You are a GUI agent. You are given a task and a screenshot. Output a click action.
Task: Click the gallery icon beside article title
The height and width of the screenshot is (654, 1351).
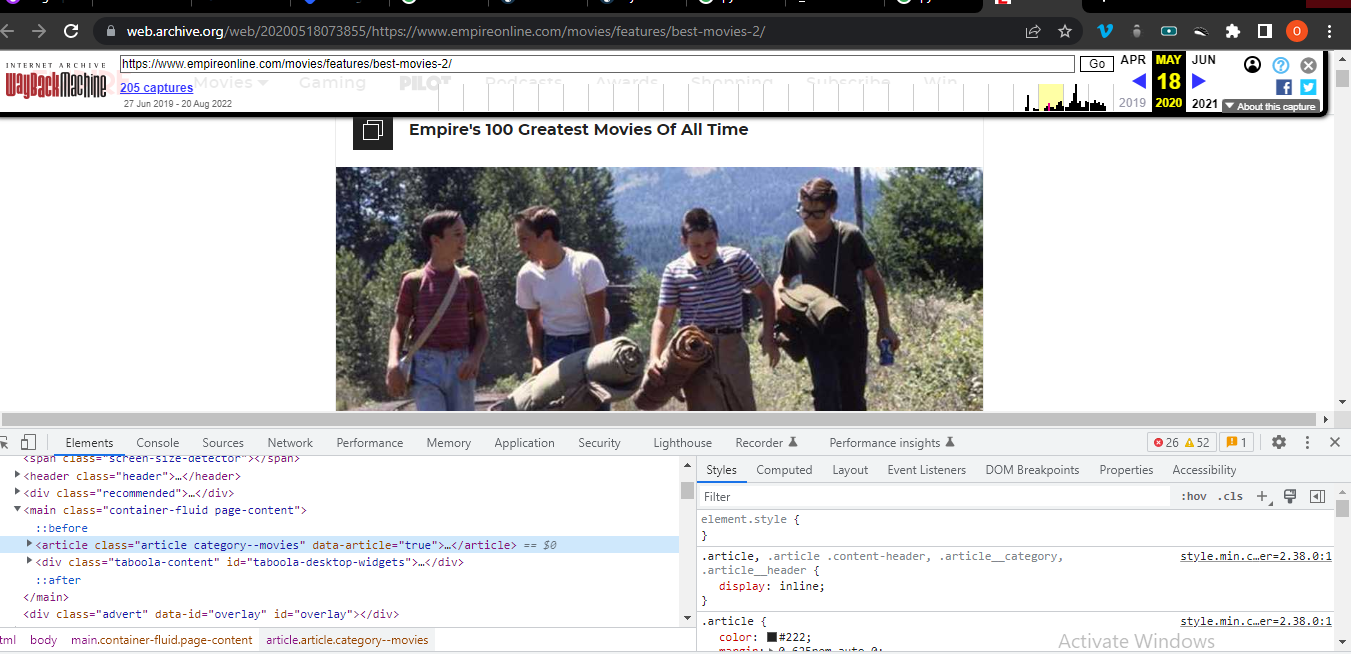coord(373,130)
